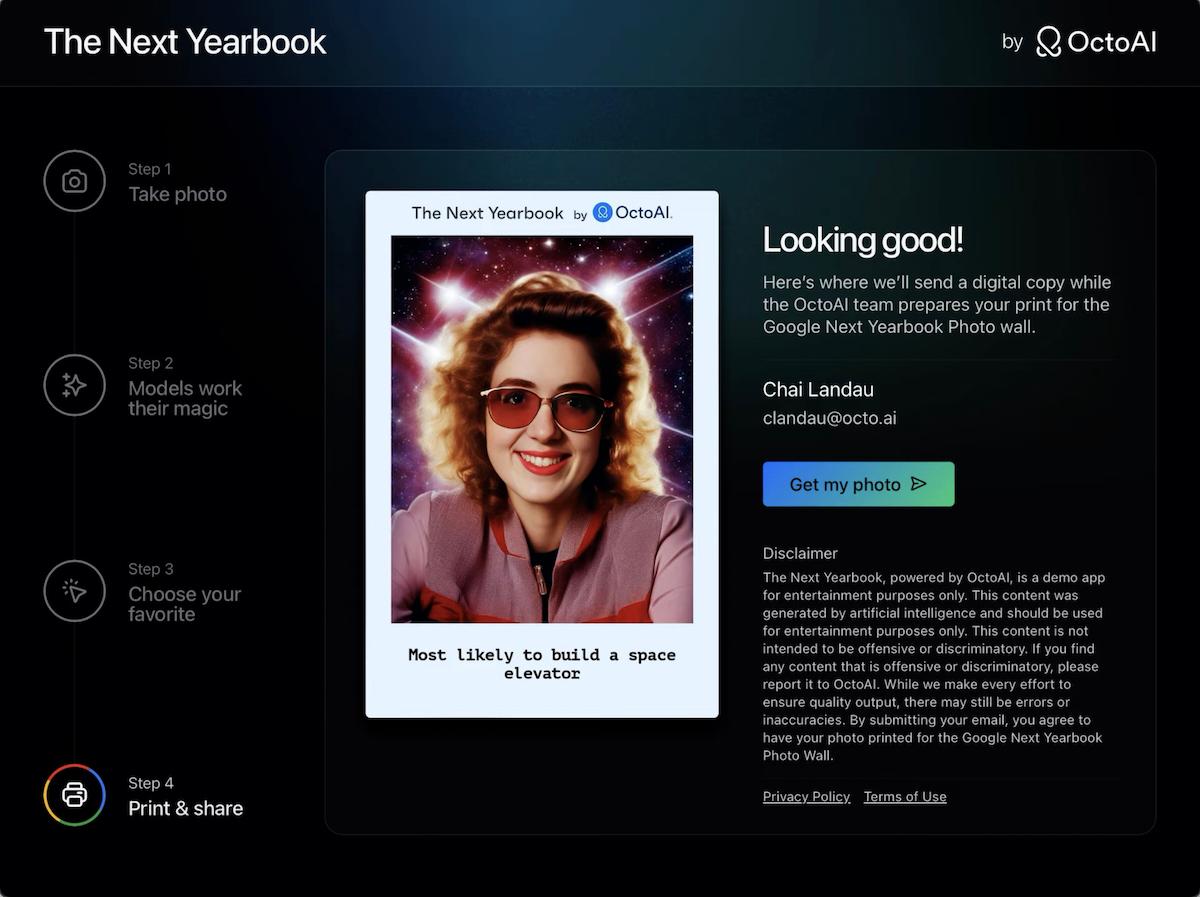This screenshot has width=1200, height=897.
Task: Click the Step 3 cursor selection icon
Action: [x=75, y=591]
